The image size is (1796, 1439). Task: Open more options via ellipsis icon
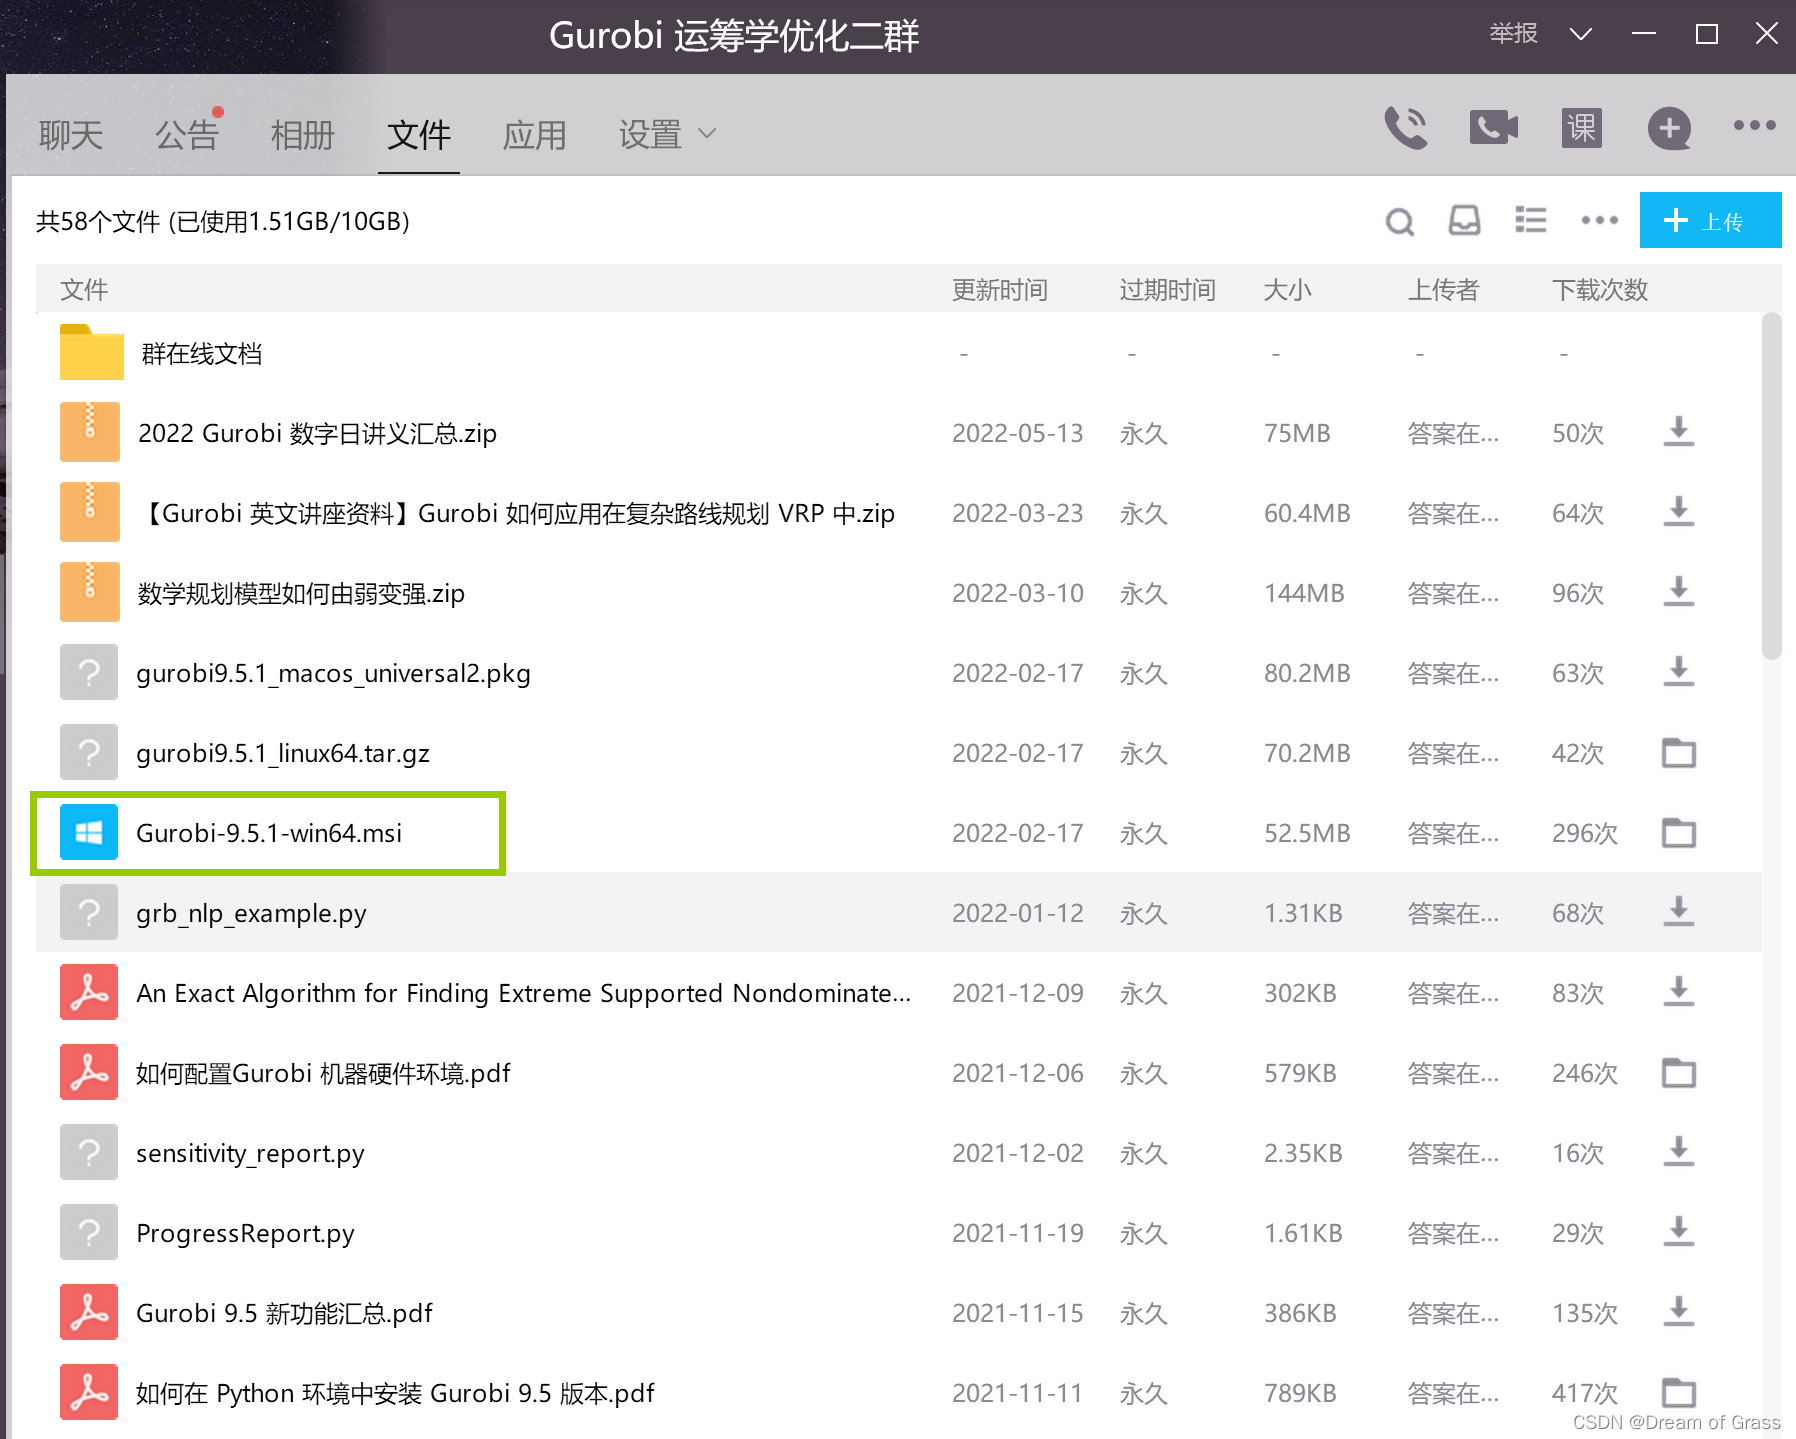pyautogui.click(x=1598, y=221)
